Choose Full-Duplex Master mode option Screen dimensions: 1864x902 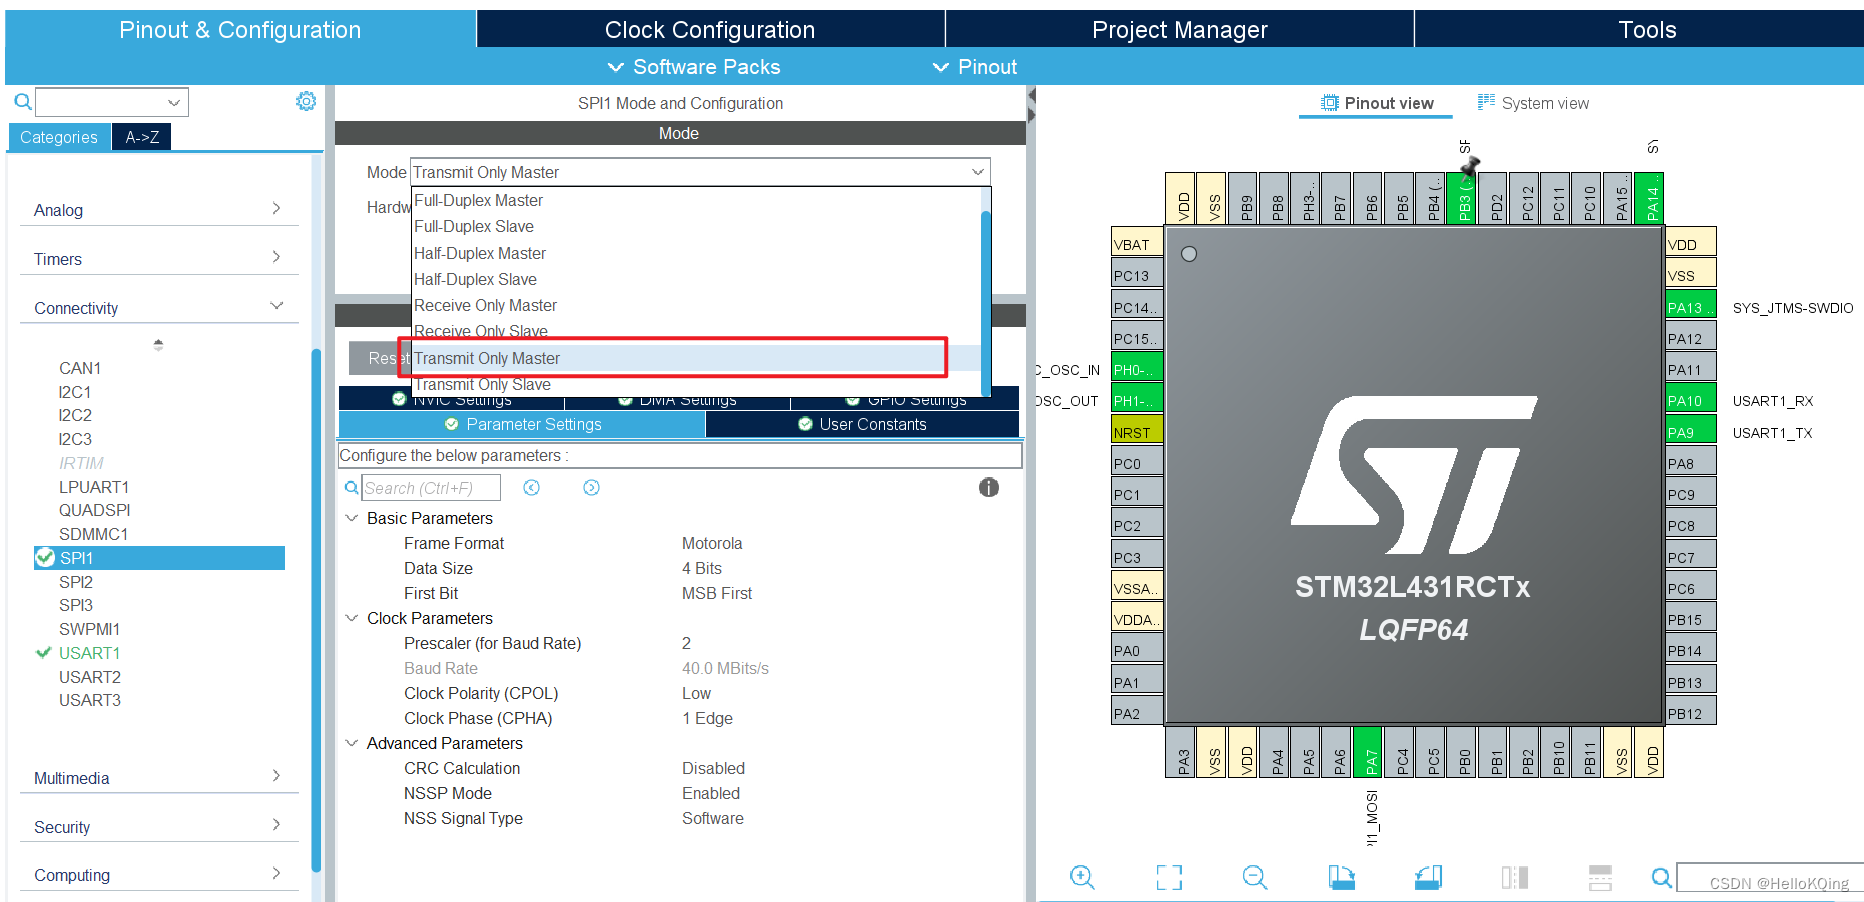pyautogui.click(x=696, y=200)
